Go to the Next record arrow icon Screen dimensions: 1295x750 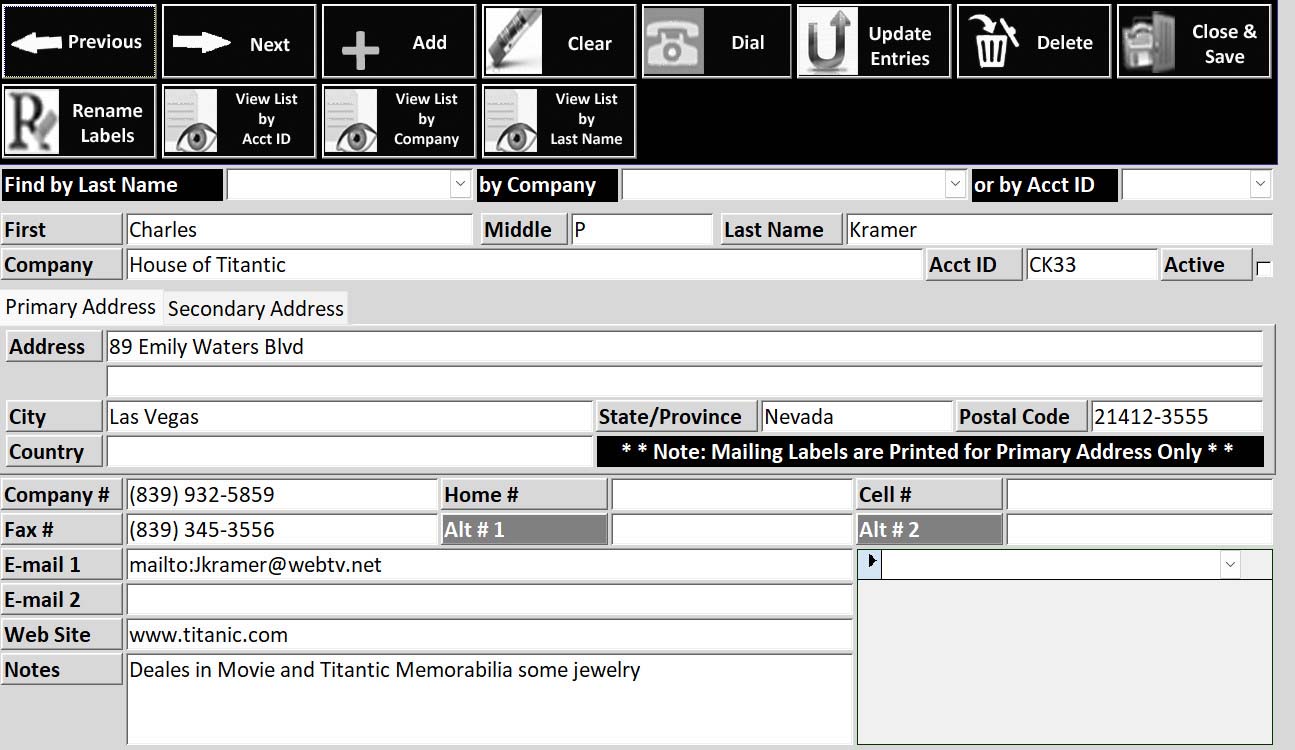[x=200, y=42]
